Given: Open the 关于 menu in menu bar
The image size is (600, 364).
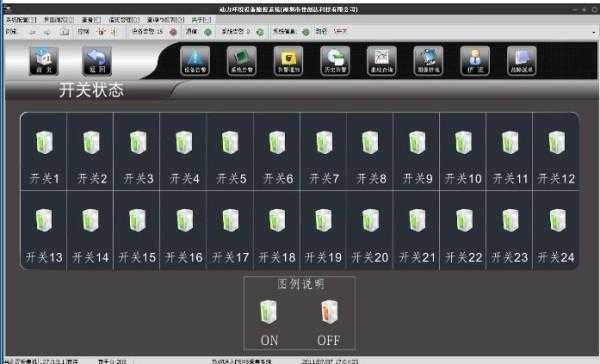Looking at the screenshot, I should 201,20.
